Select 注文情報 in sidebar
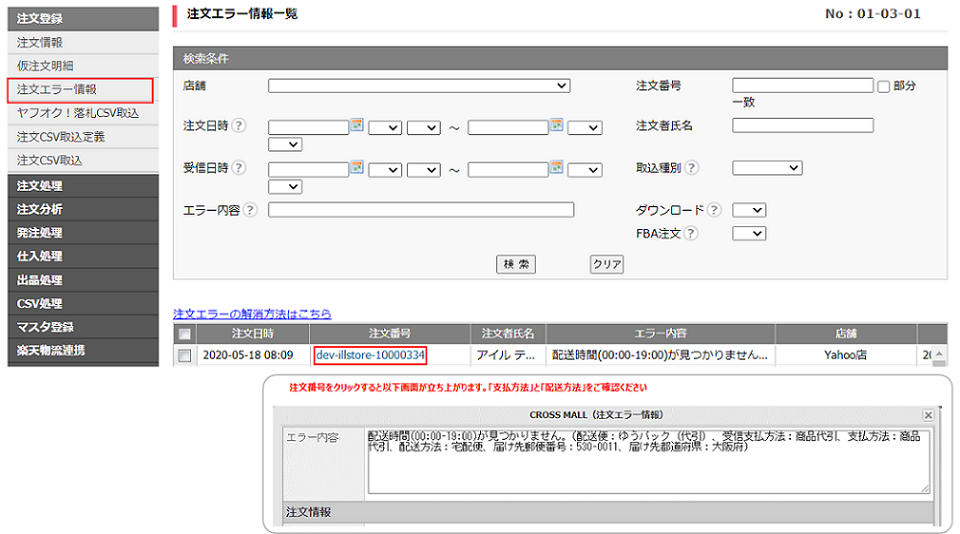Image resolution: width=960 pixels, height=534 pixels. point(83,42)
